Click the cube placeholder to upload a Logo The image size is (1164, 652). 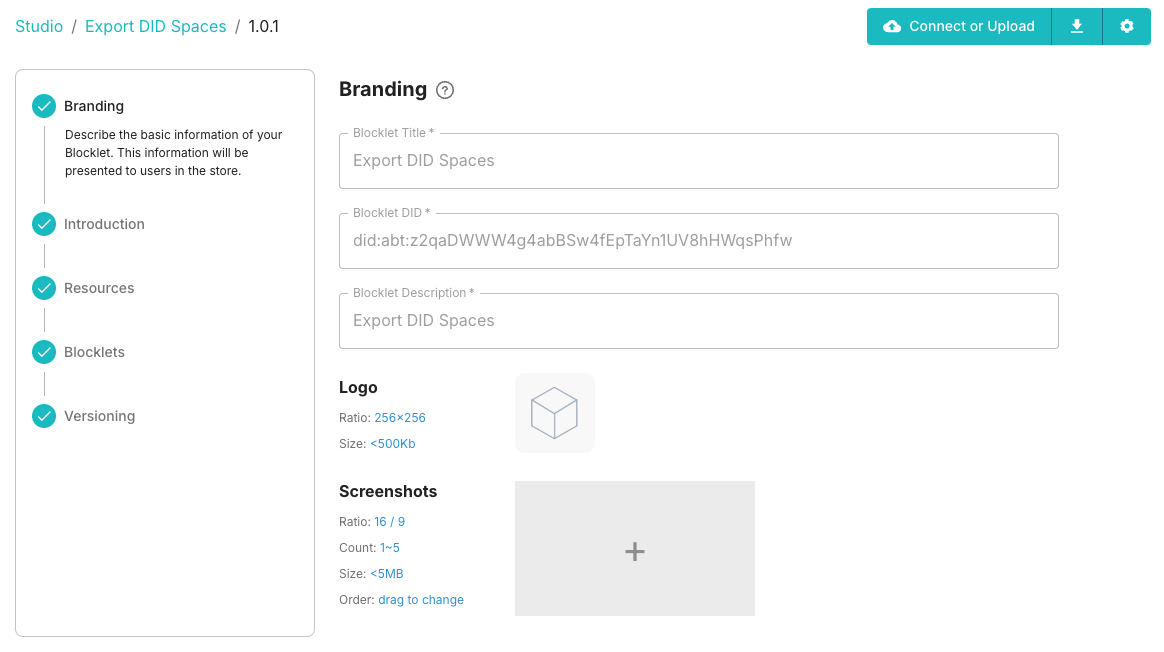(555, 412)
